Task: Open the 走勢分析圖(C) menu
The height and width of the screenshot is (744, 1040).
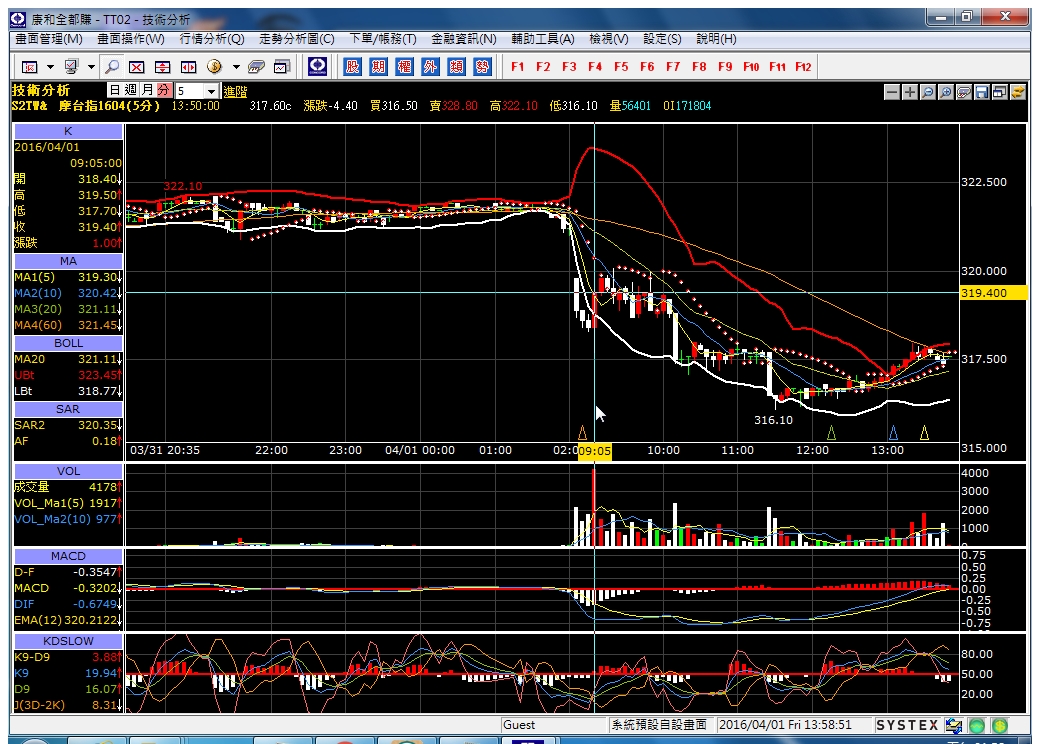Action: pyautogui.click(x=296, y=39)
